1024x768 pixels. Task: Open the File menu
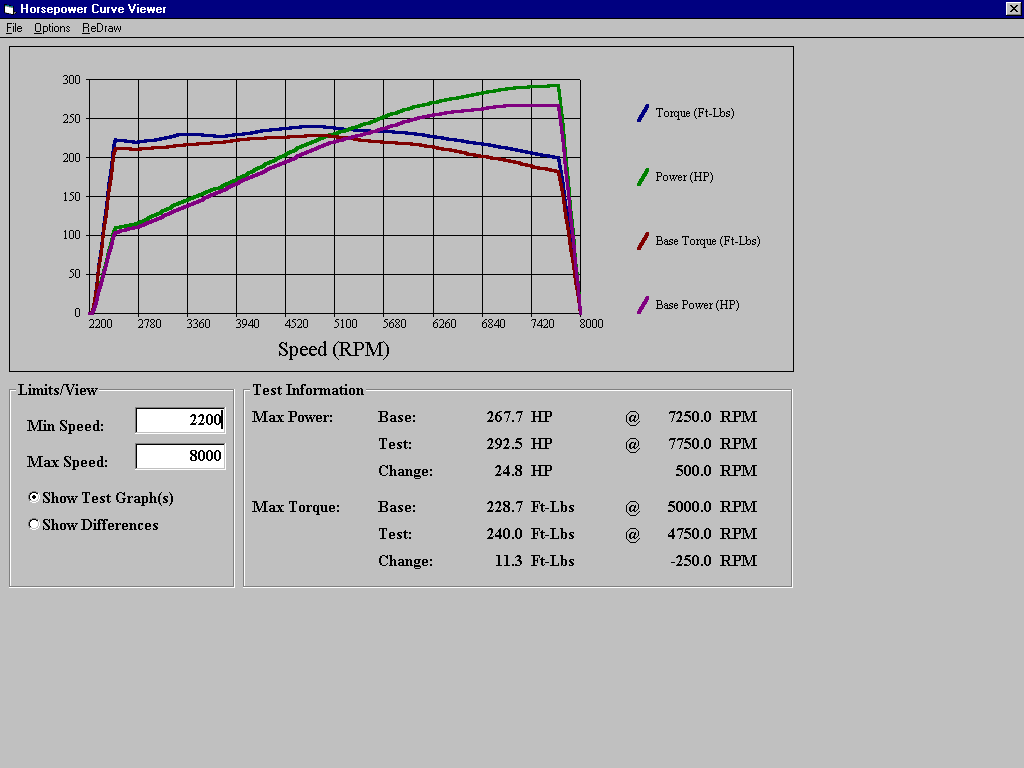pos(14,28)
